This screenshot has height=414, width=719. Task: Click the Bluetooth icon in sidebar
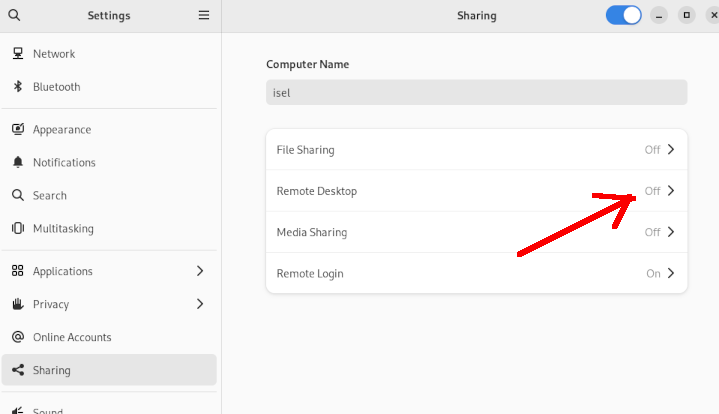pos(17,87)
